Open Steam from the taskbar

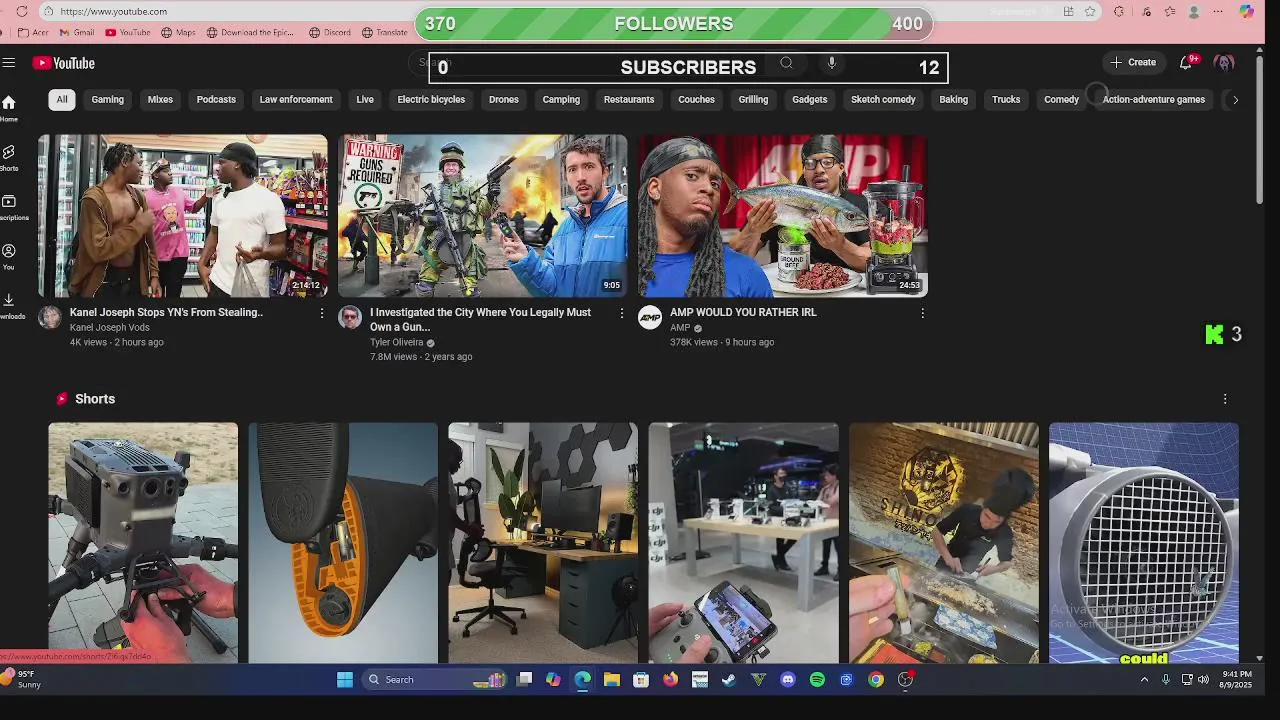pyautogui.click(x=729, y=680)
